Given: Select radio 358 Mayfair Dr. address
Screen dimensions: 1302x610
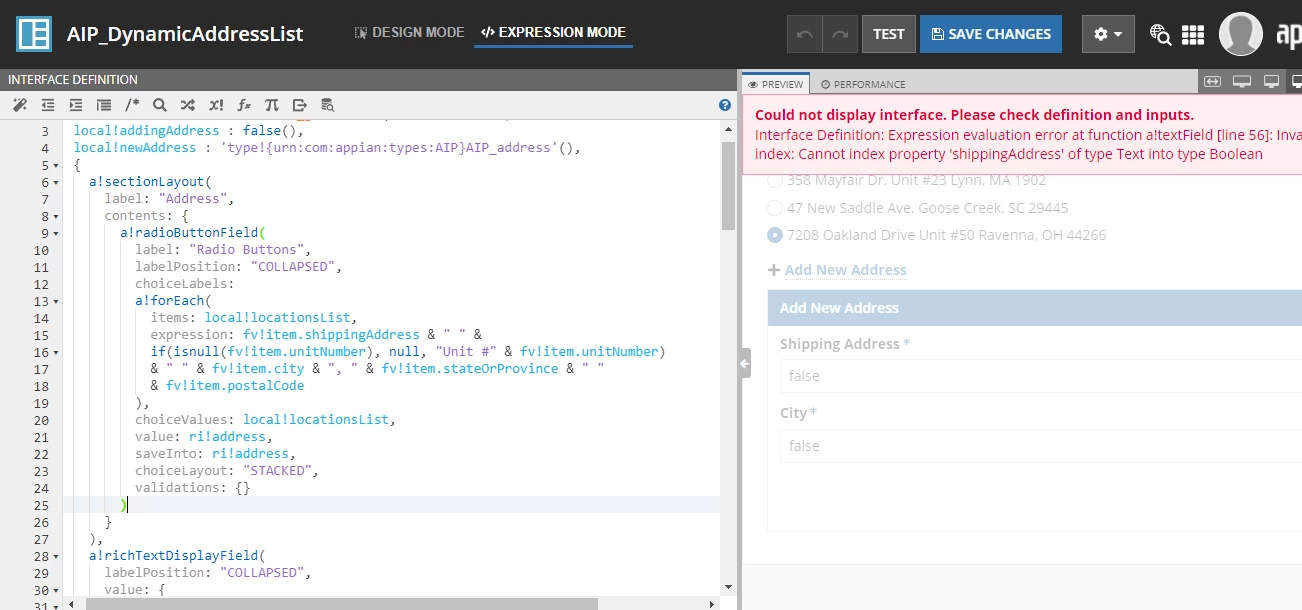Looking at the screenshot, I should coord(775,181).
